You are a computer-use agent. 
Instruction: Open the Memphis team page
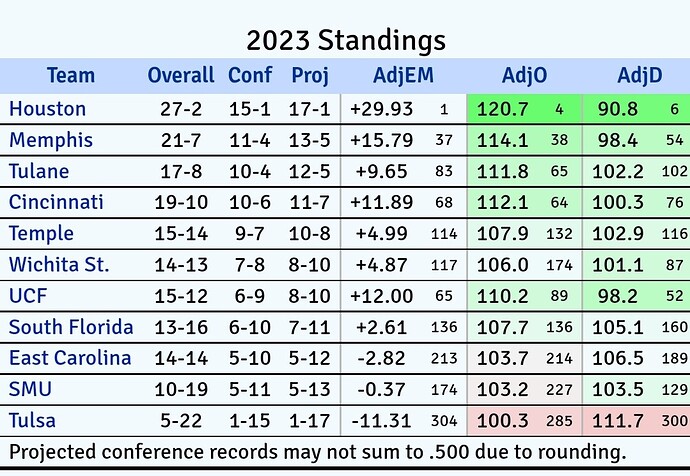51,139
